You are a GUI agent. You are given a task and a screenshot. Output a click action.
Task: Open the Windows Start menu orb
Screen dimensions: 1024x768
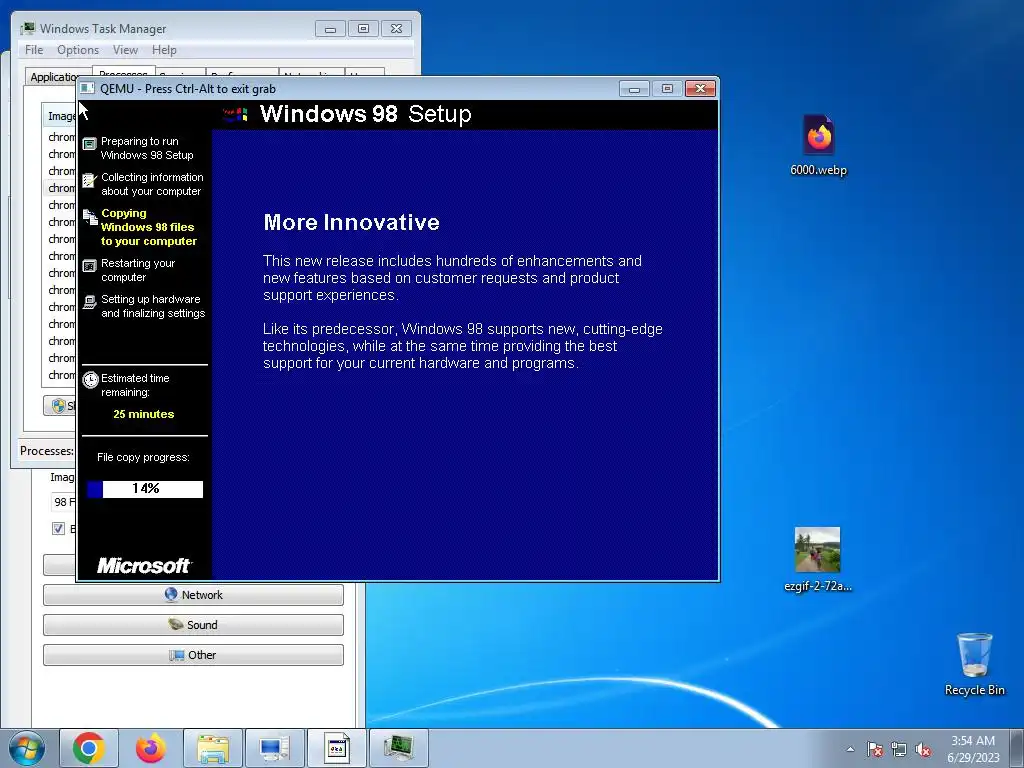(27, 748)
